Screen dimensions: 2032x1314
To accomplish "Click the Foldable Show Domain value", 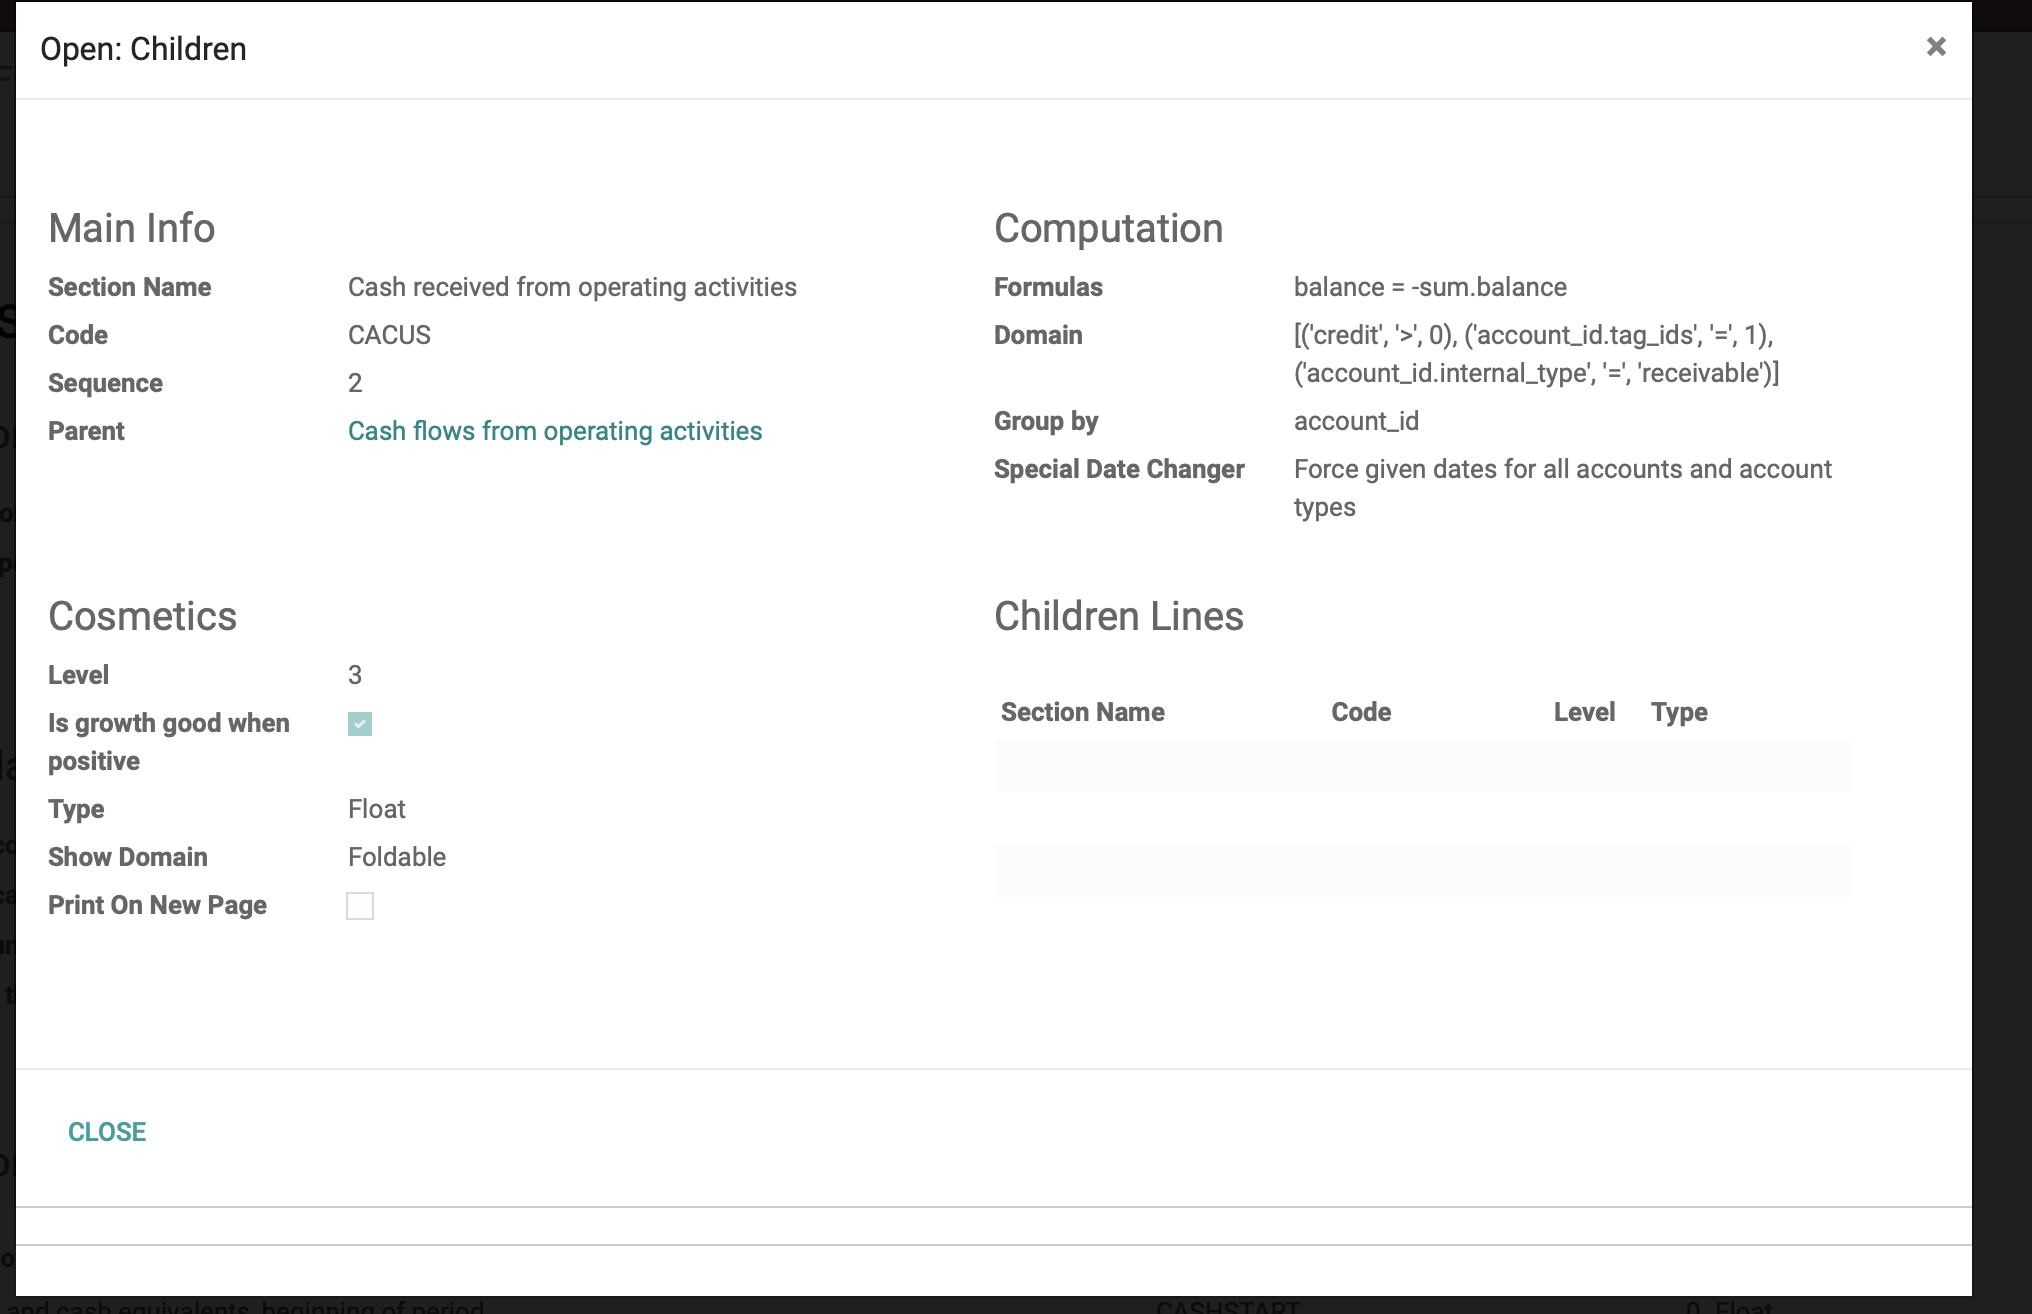I will pos(396,857).
